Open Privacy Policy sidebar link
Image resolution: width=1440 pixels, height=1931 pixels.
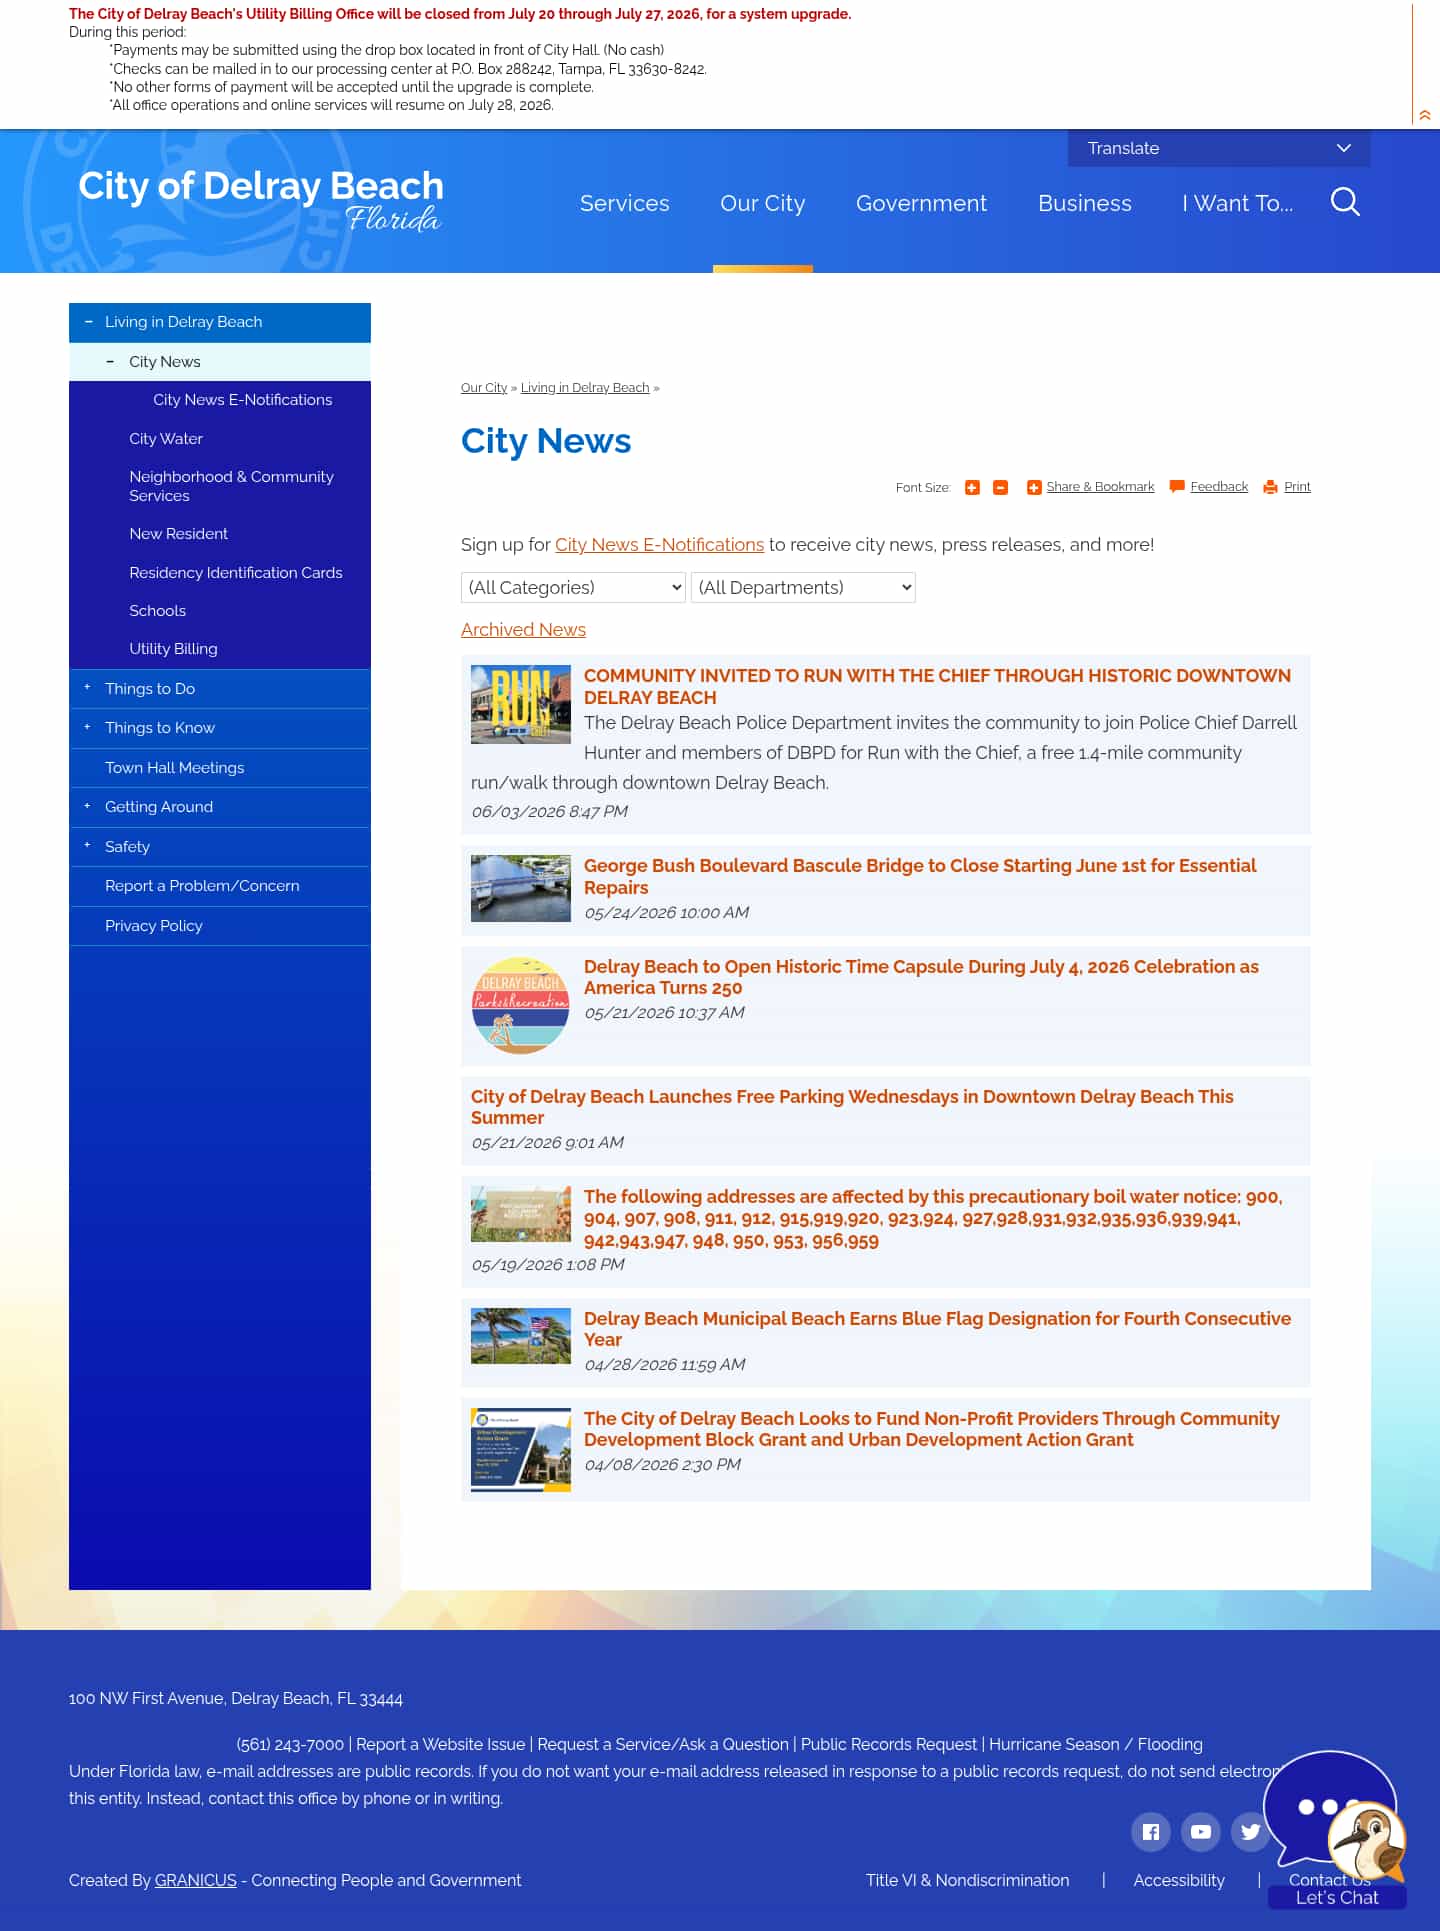153,926
